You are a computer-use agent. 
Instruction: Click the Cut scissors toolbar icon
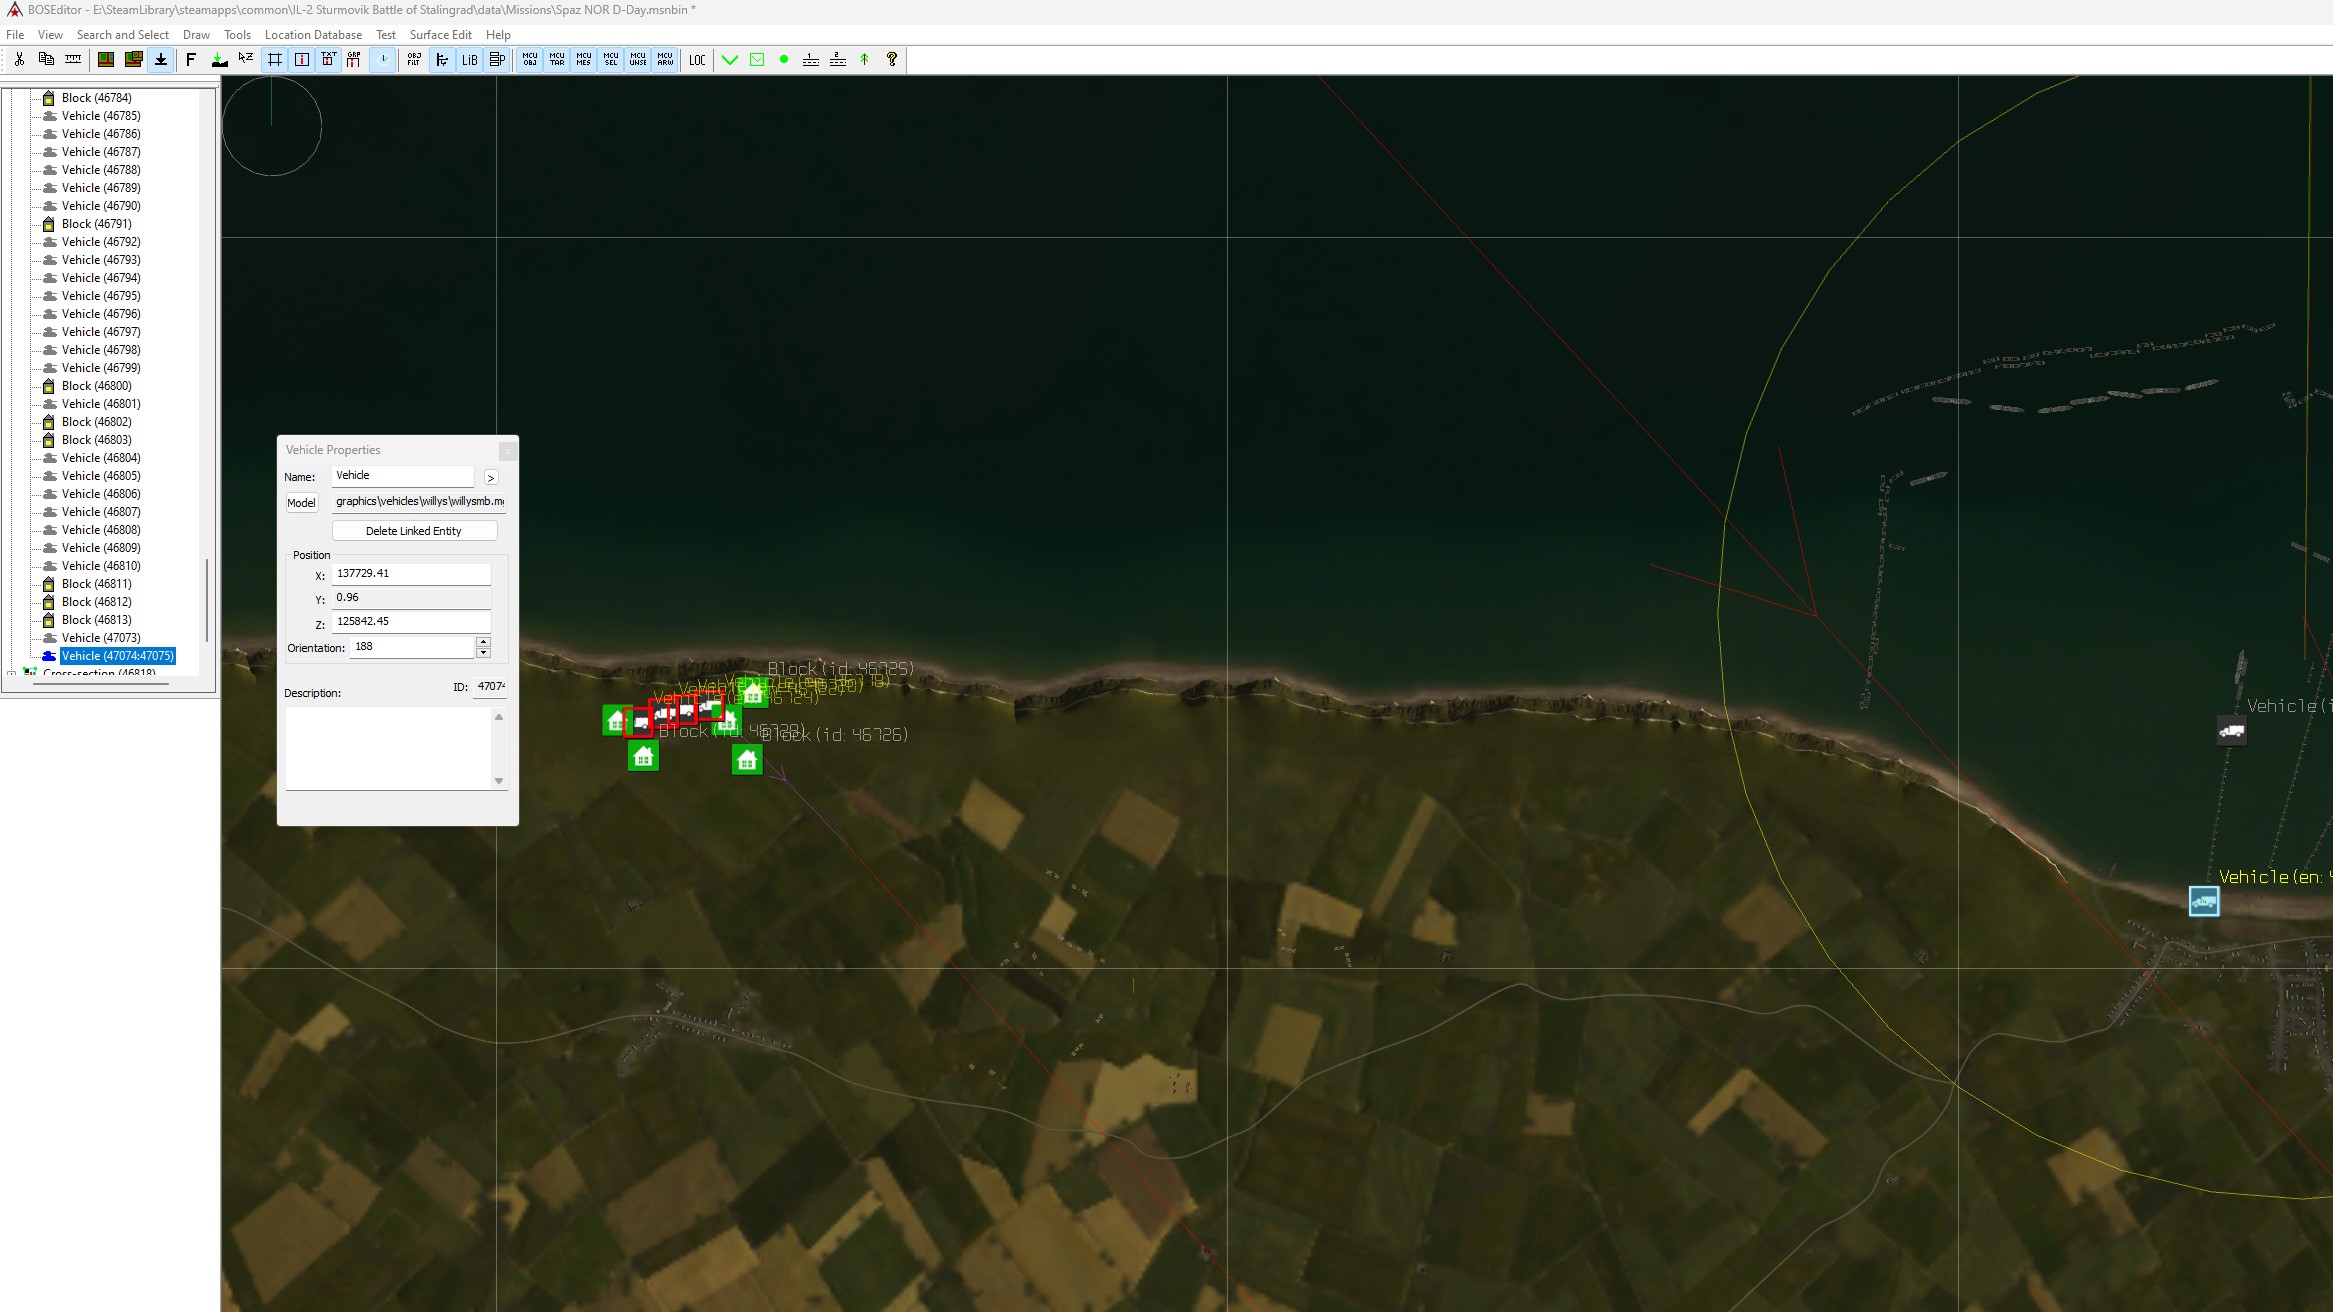(19, 60)
